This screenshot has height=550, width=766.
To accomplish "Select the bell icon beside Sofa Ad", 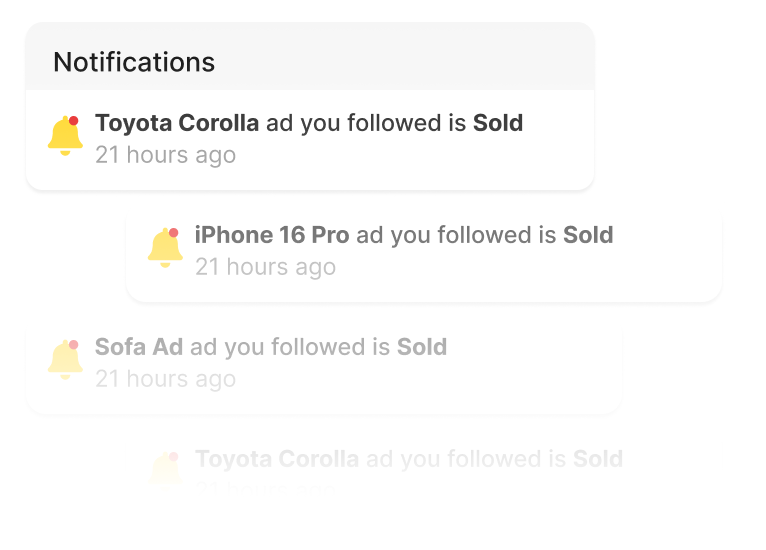I will tap(65, 359).
